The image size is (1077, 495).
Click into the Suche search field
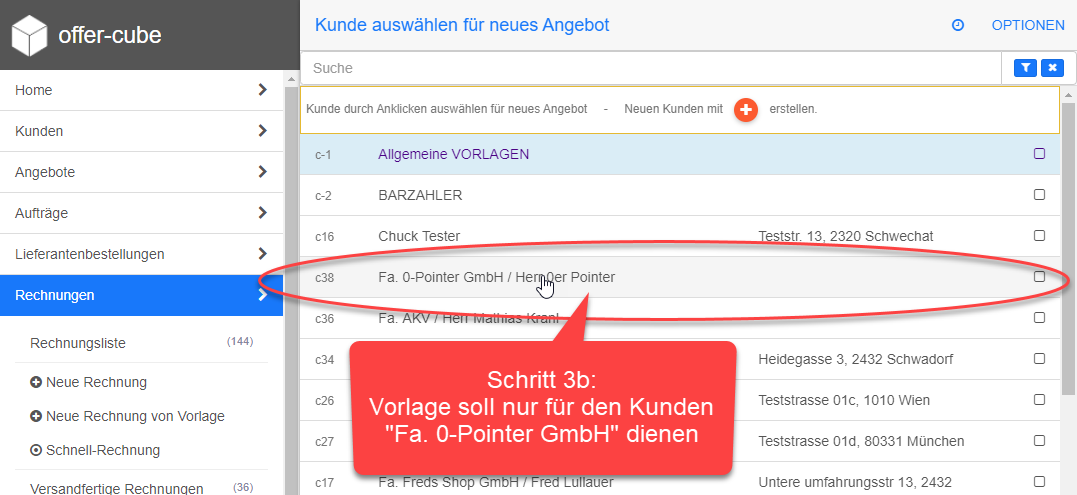coord(651,68)
